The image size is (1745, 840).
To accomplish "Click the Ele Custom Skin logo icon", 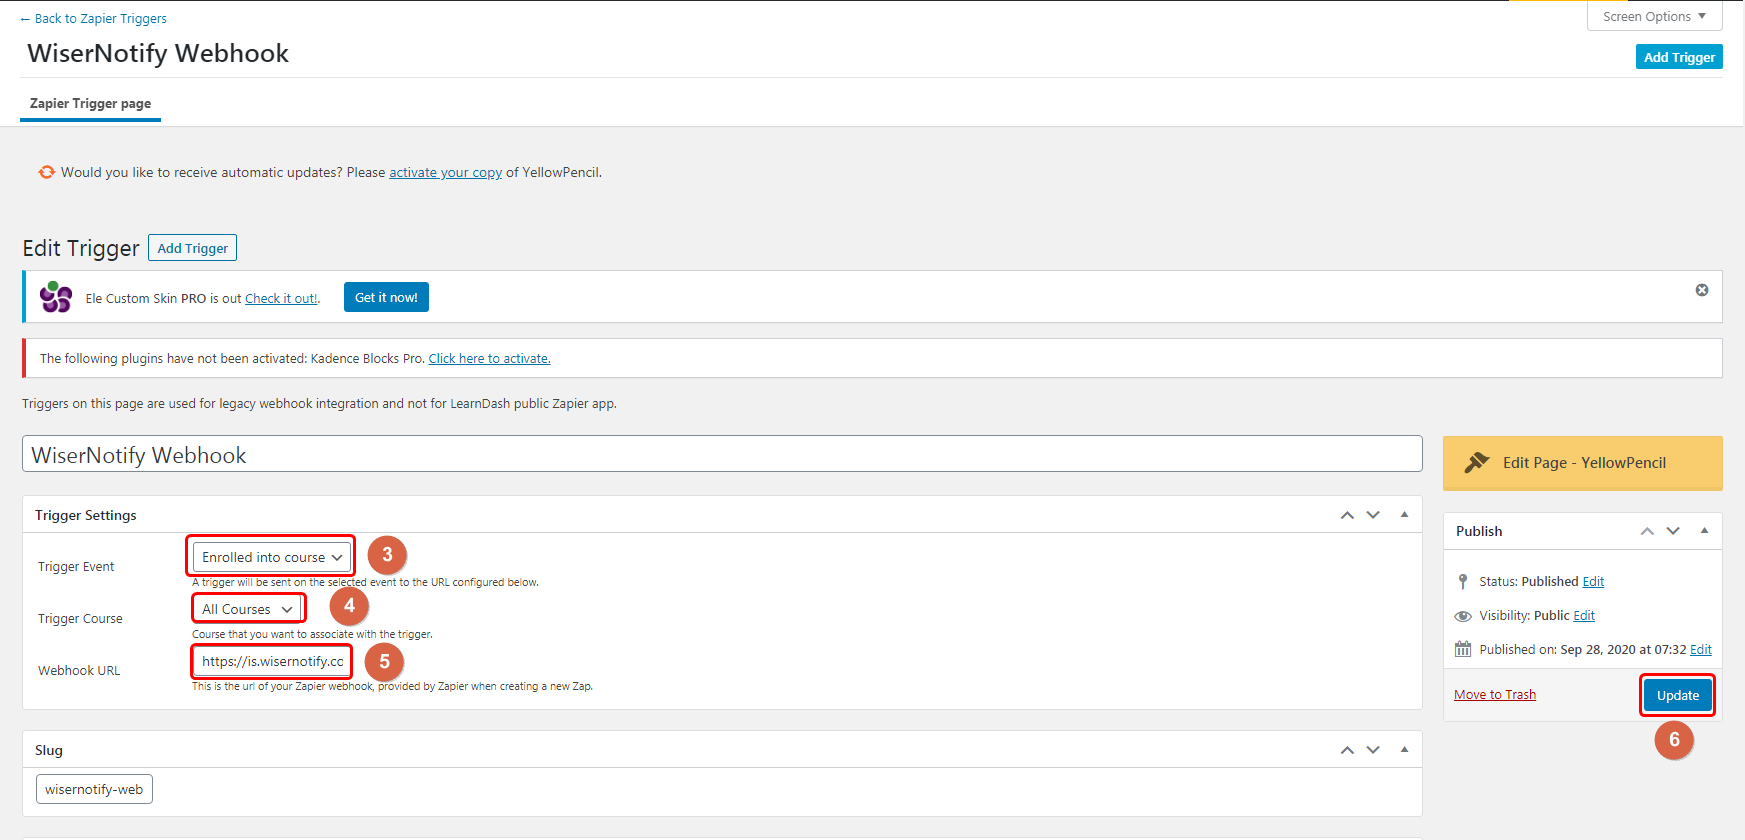I will tap(56, 297).
